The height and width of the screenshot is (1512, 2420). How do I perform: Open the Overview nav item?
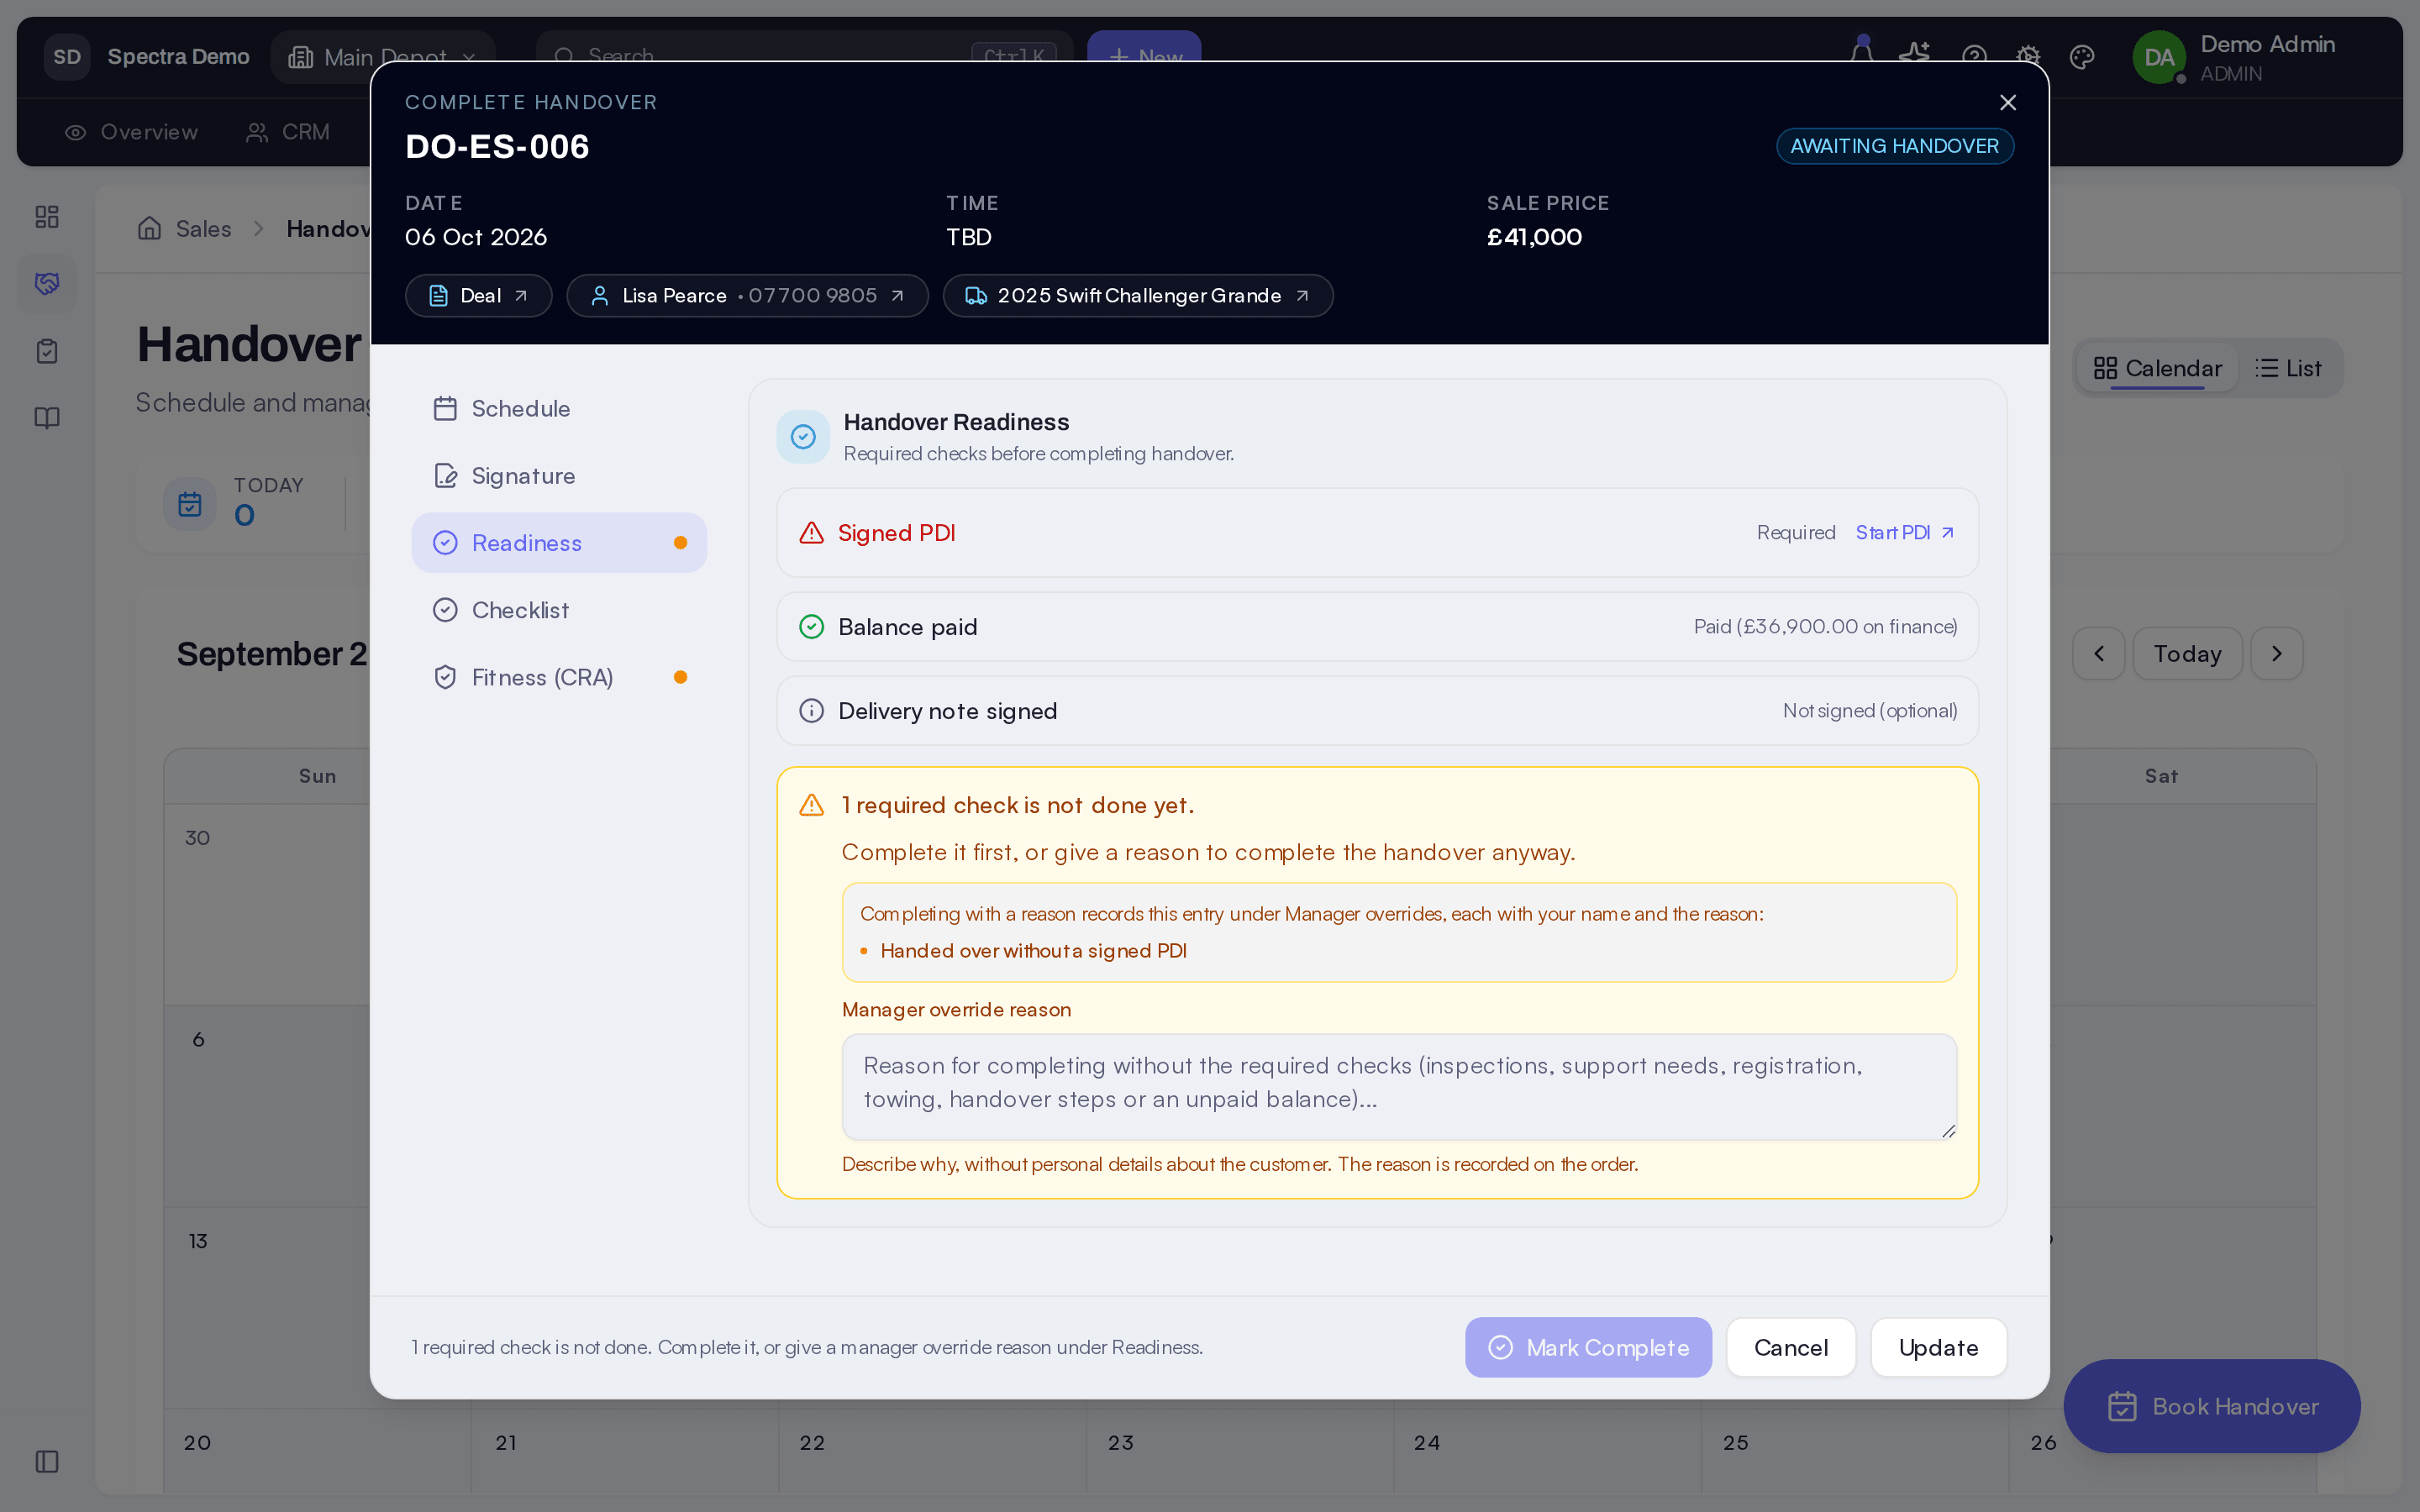131,132
